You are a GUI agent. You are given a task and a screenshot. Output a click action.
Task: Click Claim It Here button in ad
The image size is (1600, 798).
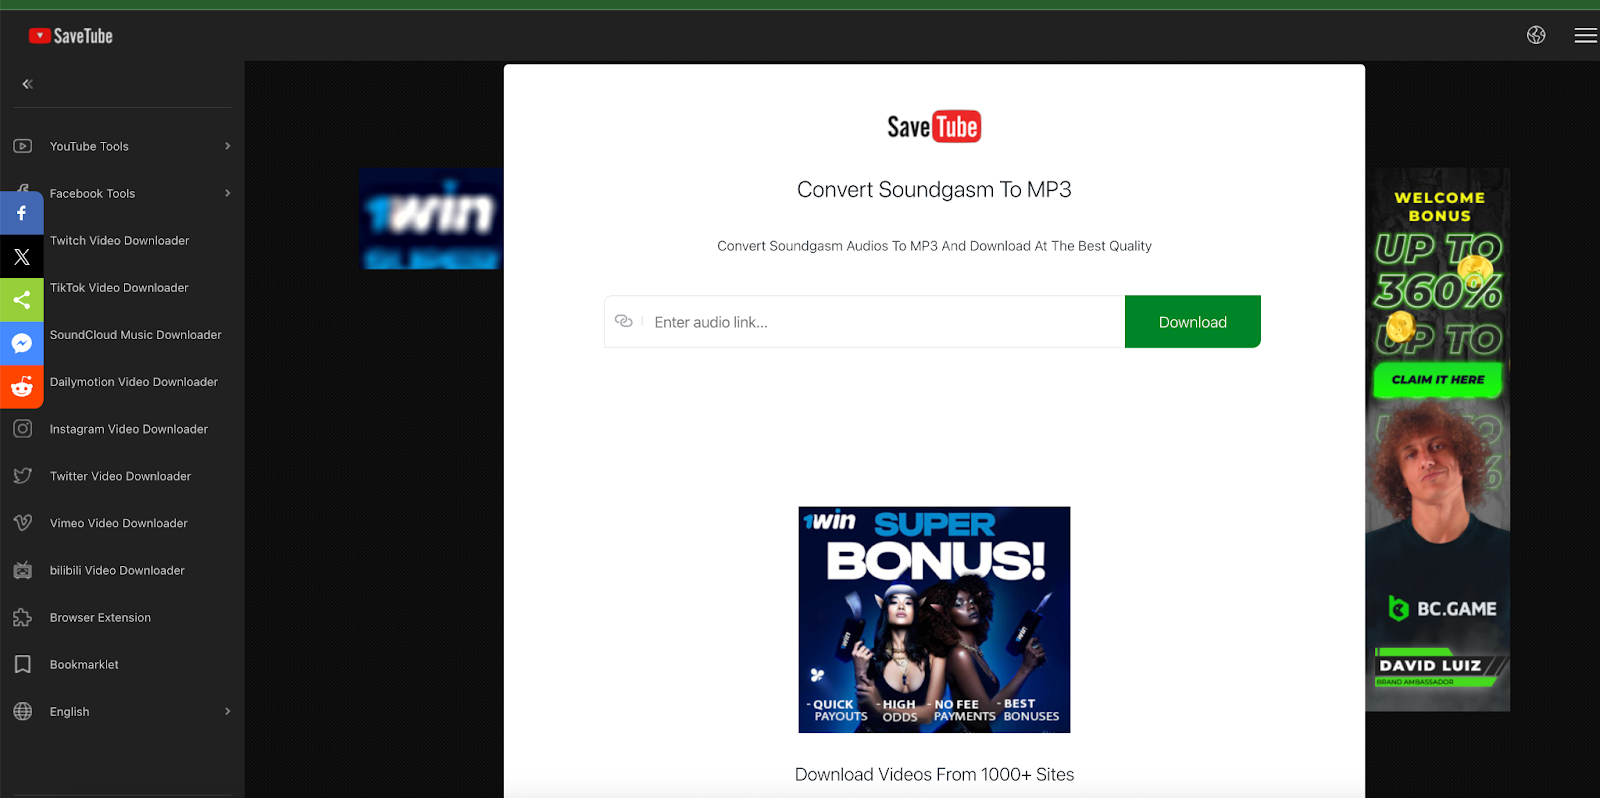coord(1438,380)
